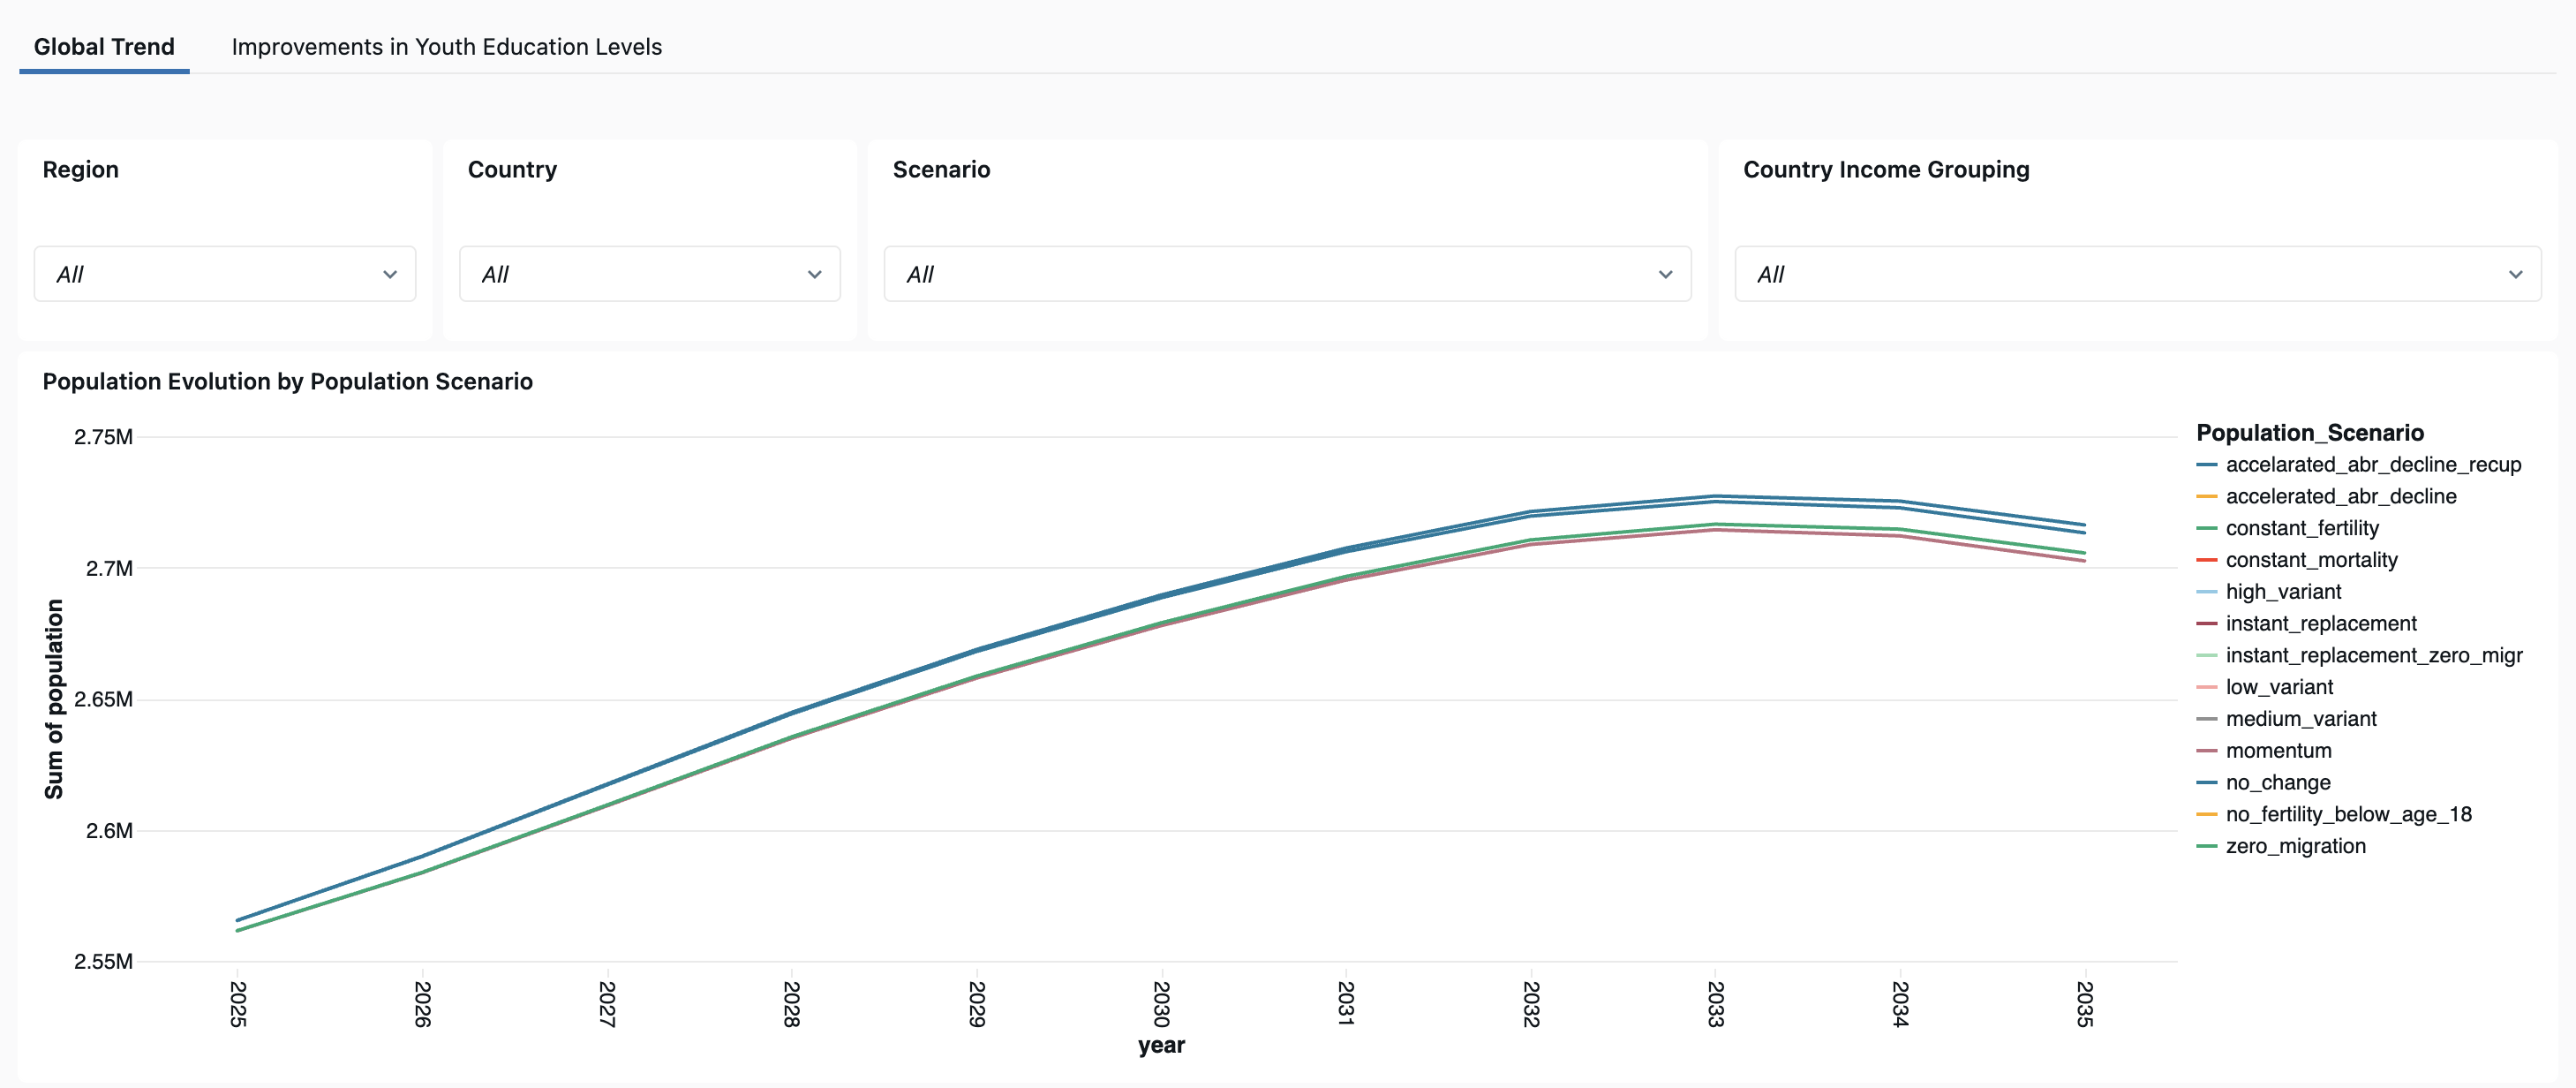Open the Scenario dropdown chevron

coord(1665,274)
